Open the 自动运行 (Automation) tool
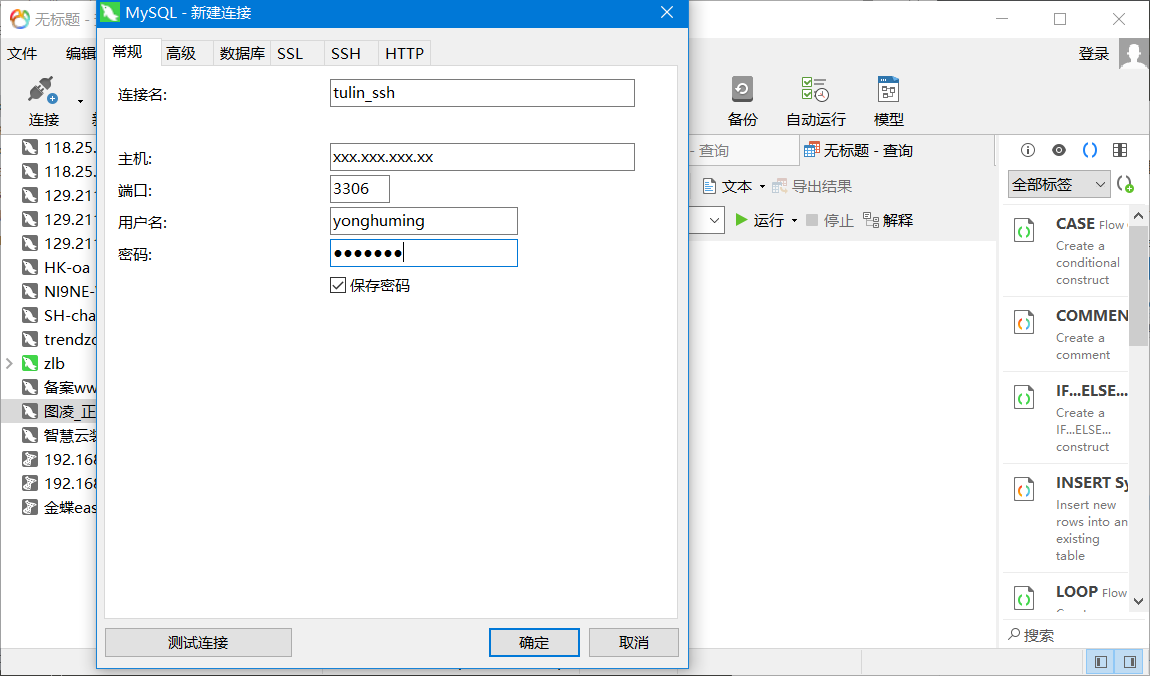The width and height of the screenshot is (1150, 676). coord(815,91)
